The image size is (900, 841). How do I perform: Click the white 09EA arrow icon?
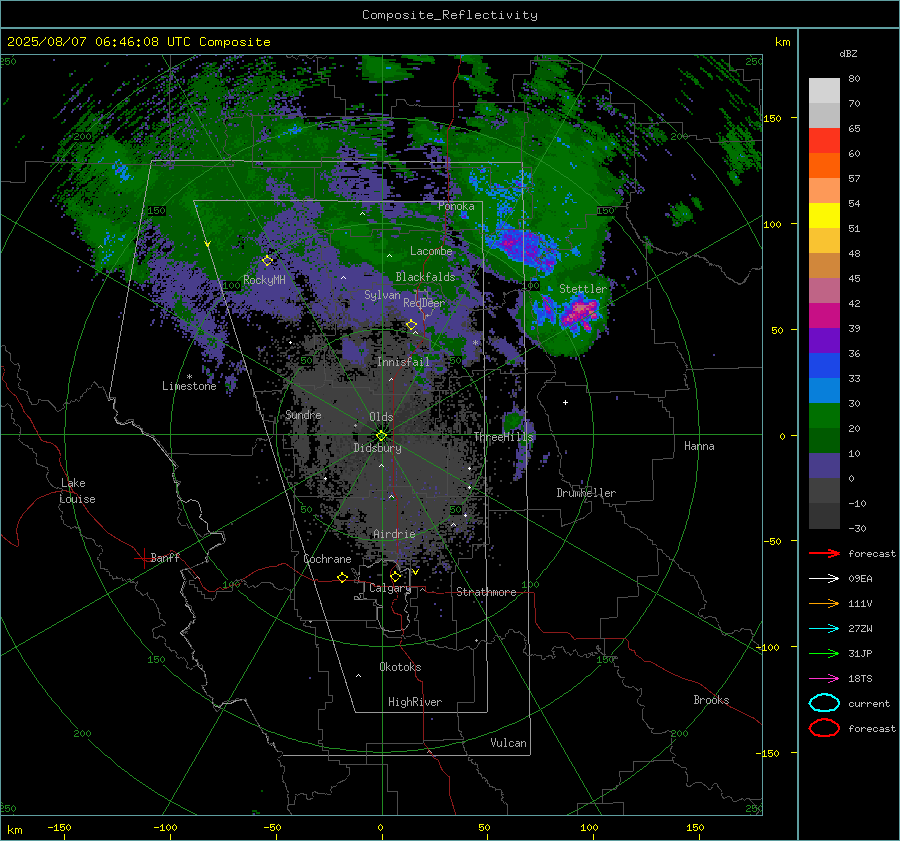824,579
